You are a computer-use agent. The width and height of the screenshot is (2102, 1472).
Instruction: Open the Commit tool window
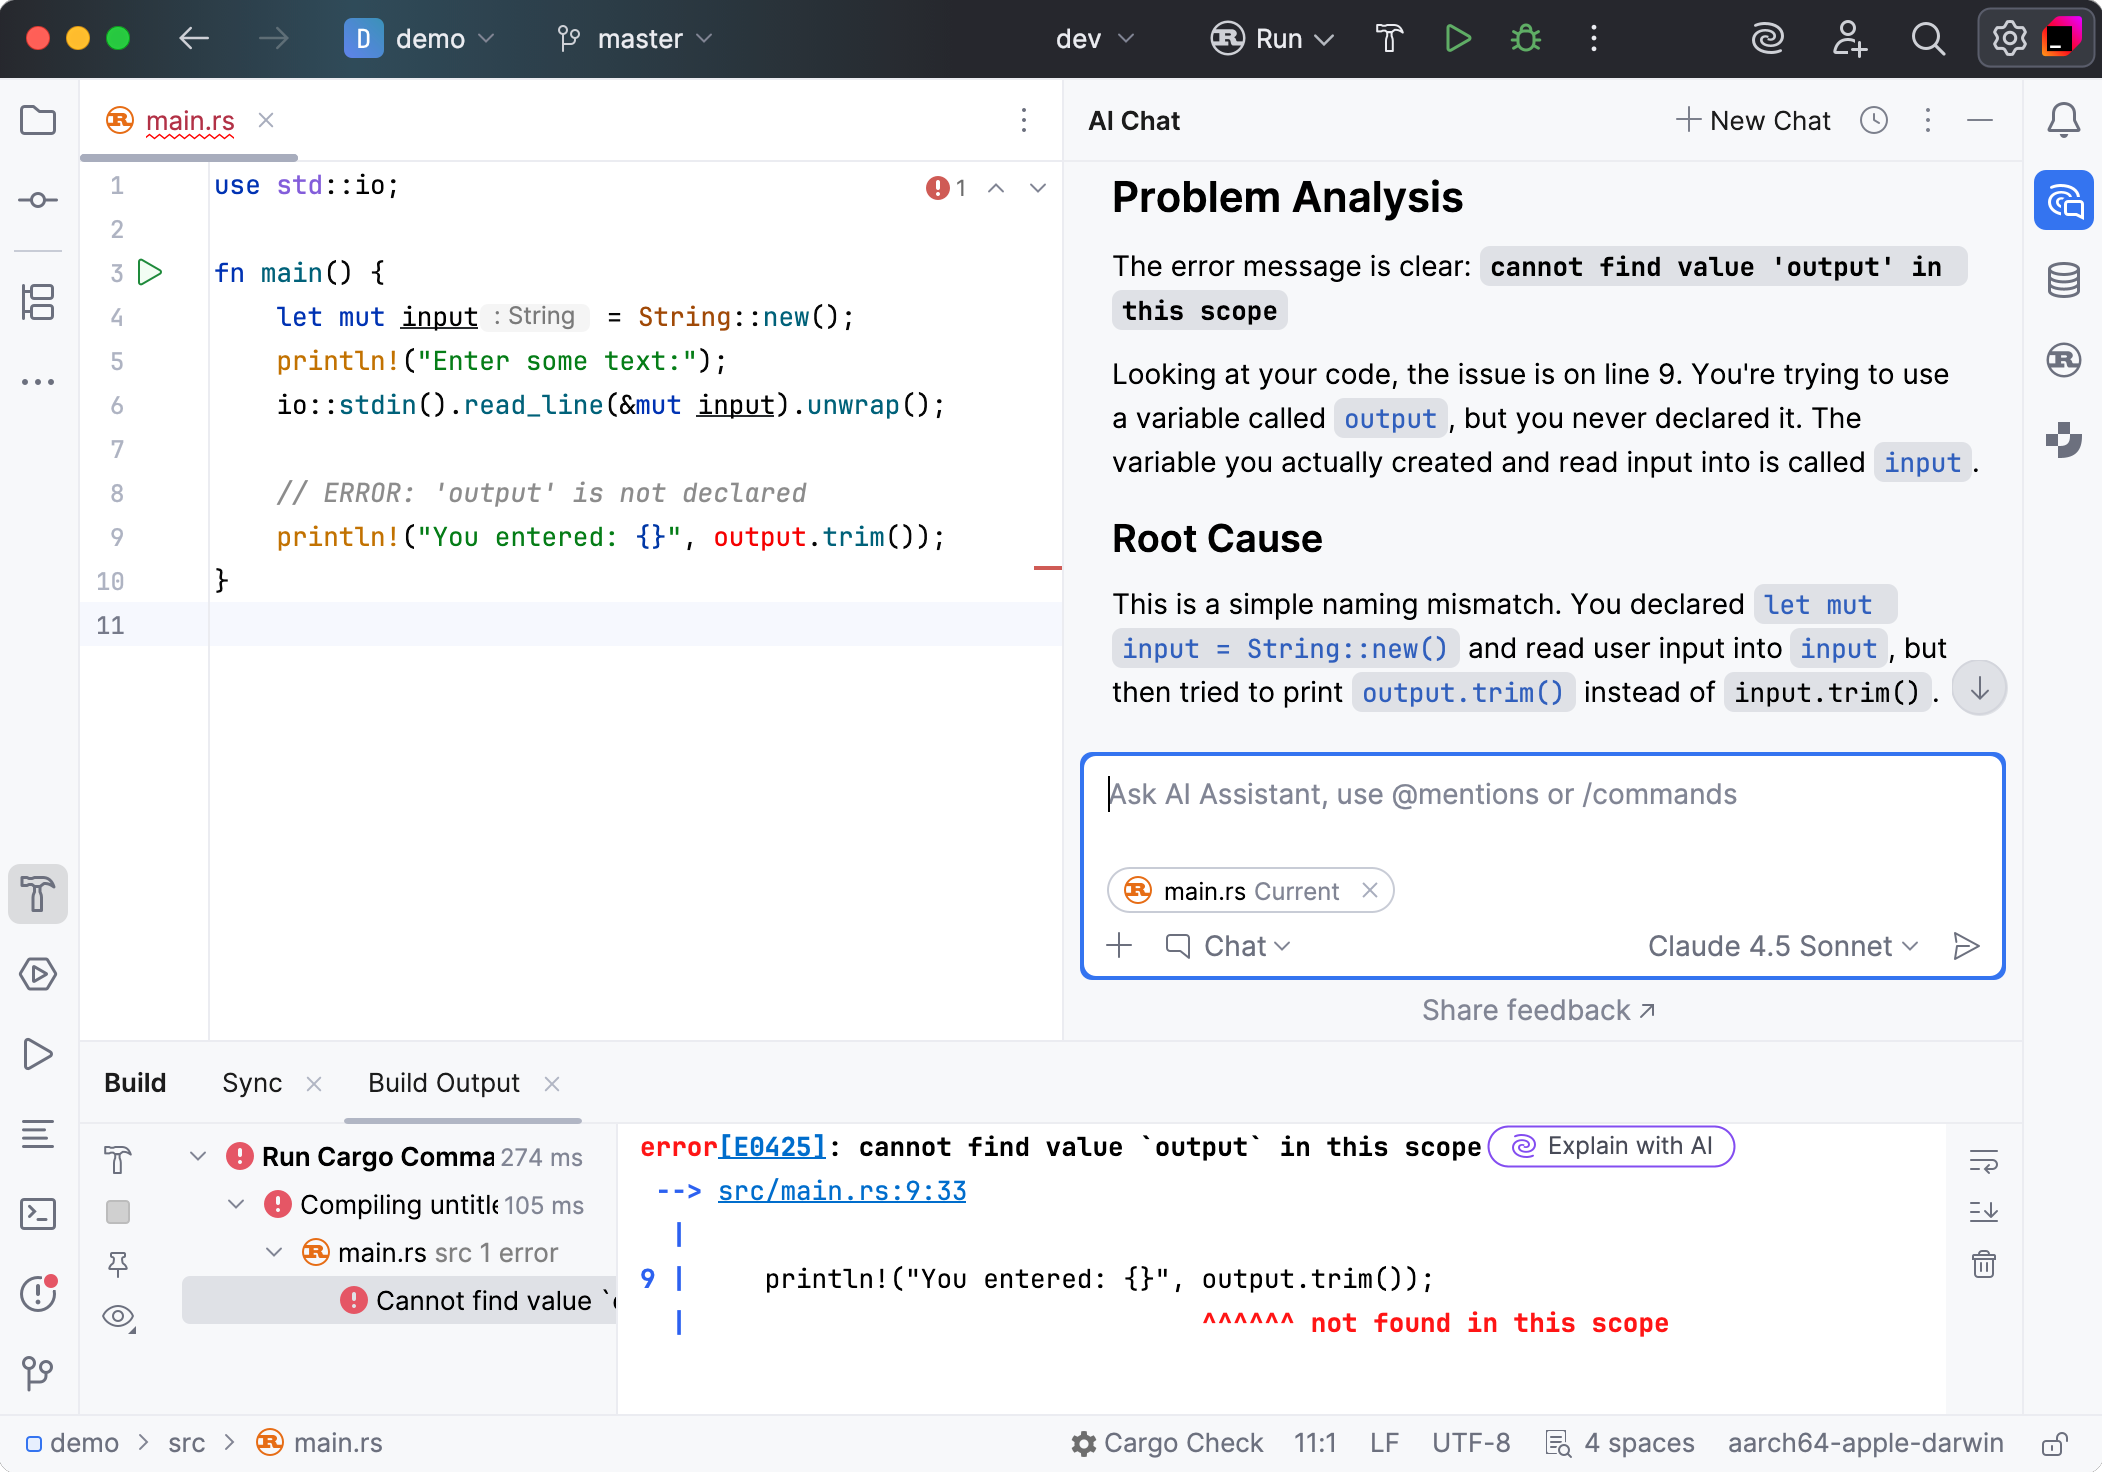point(38,199)
